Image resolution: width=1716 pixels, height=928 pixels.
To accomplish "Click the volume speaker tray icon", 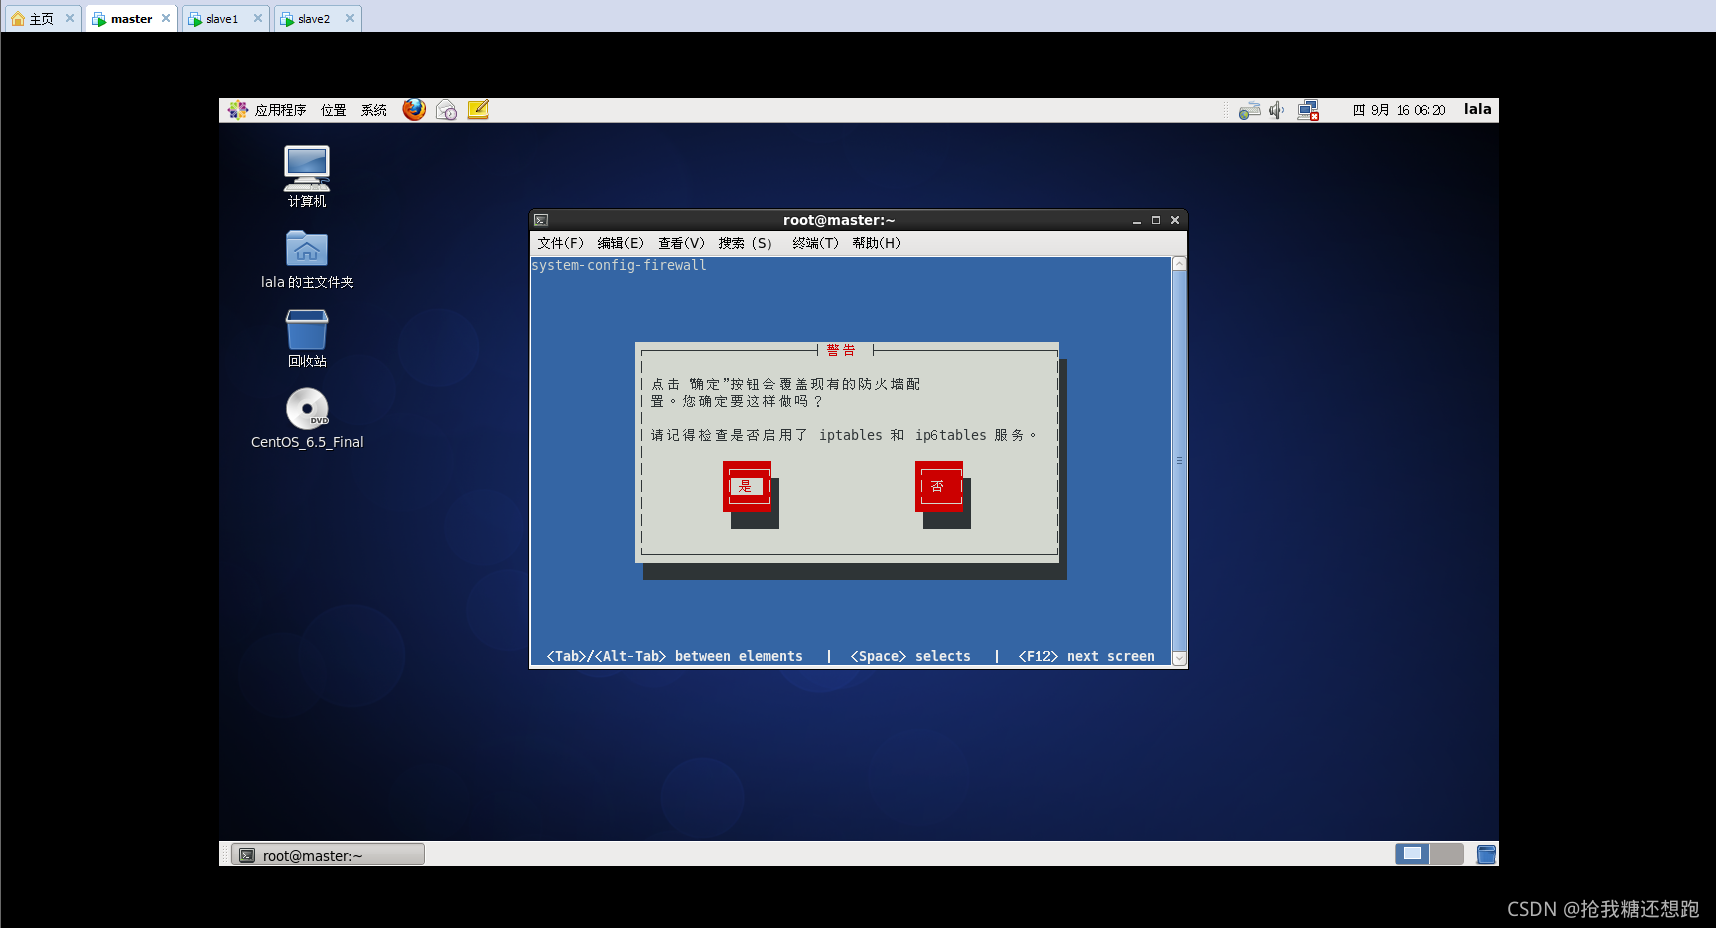I will click(1277, 110).
